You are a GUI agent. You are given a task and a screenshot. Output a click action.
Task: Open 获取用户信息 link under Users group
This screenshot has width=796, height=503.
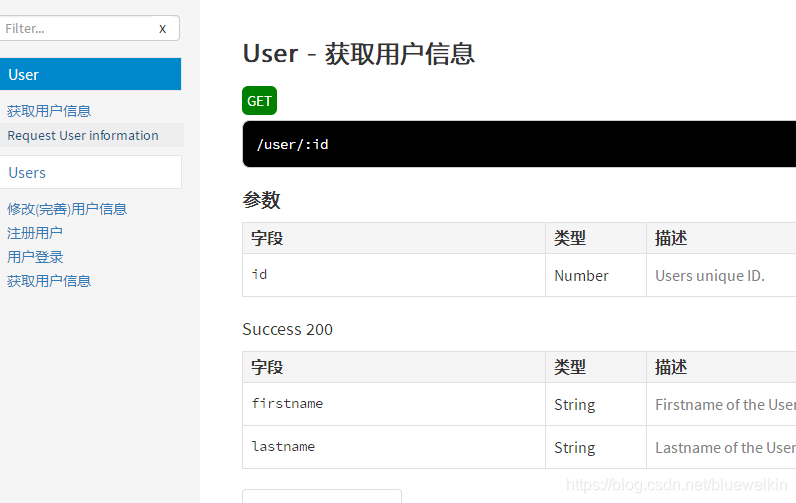click(49, 281)
